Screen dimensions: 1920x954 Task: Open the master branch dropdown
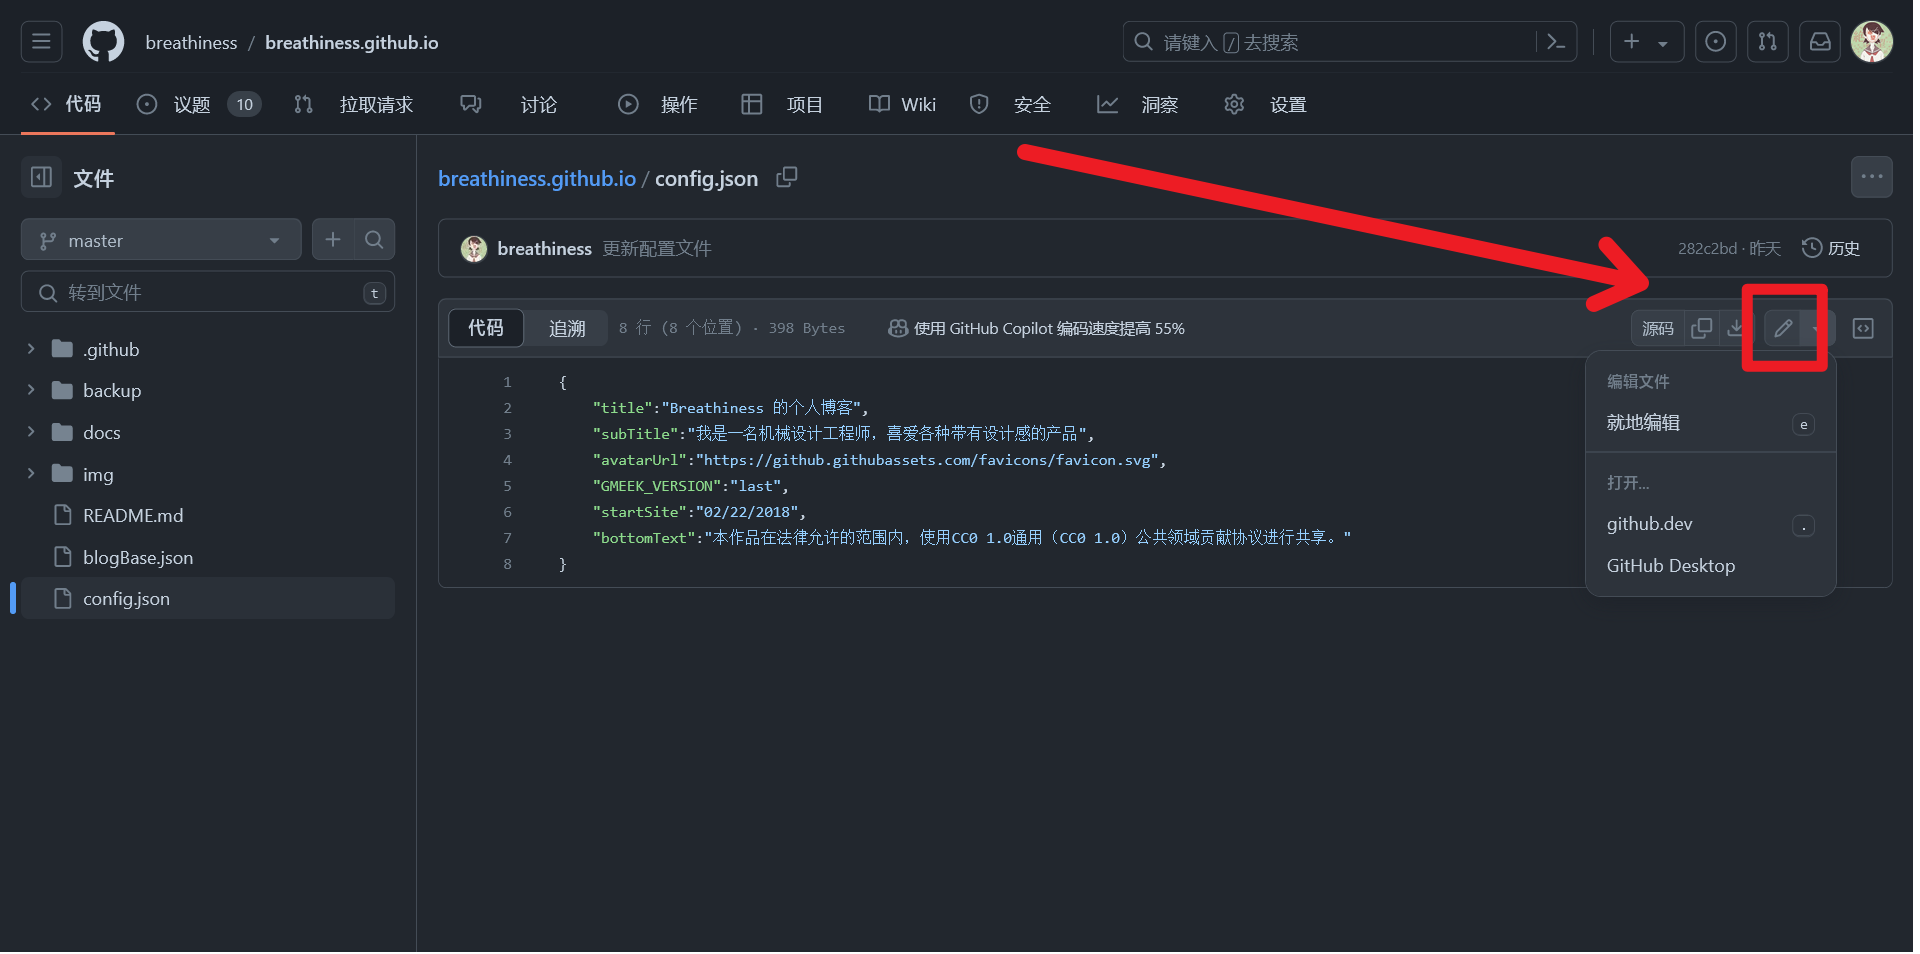[160, 239]
